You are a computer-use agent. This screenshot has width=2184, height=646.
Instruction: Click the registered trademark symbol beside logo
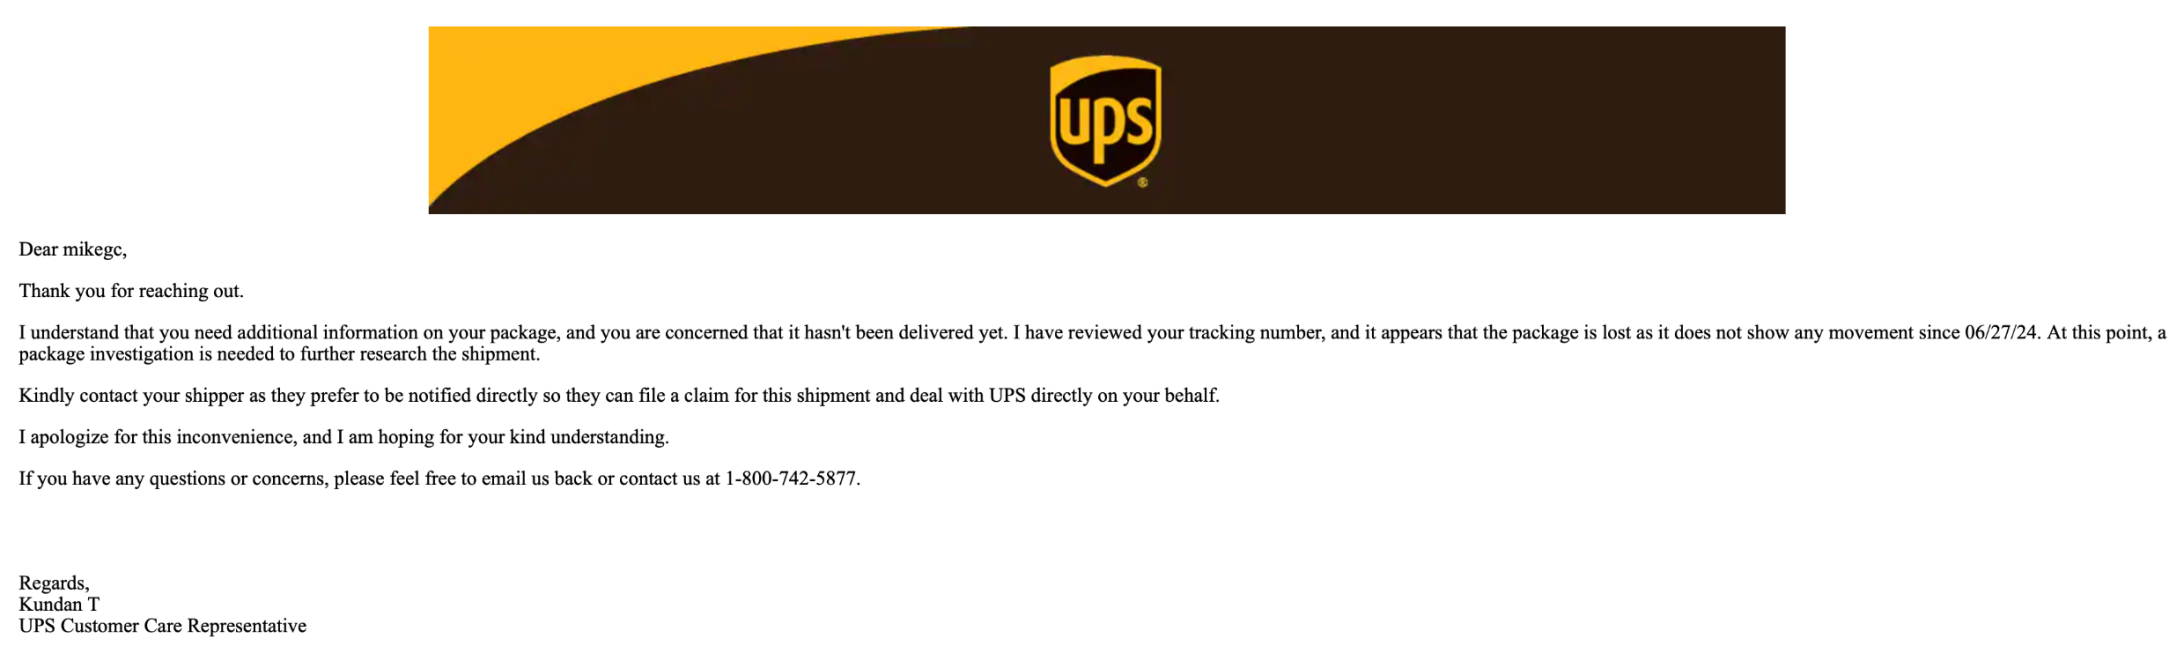pos(1143,182)
